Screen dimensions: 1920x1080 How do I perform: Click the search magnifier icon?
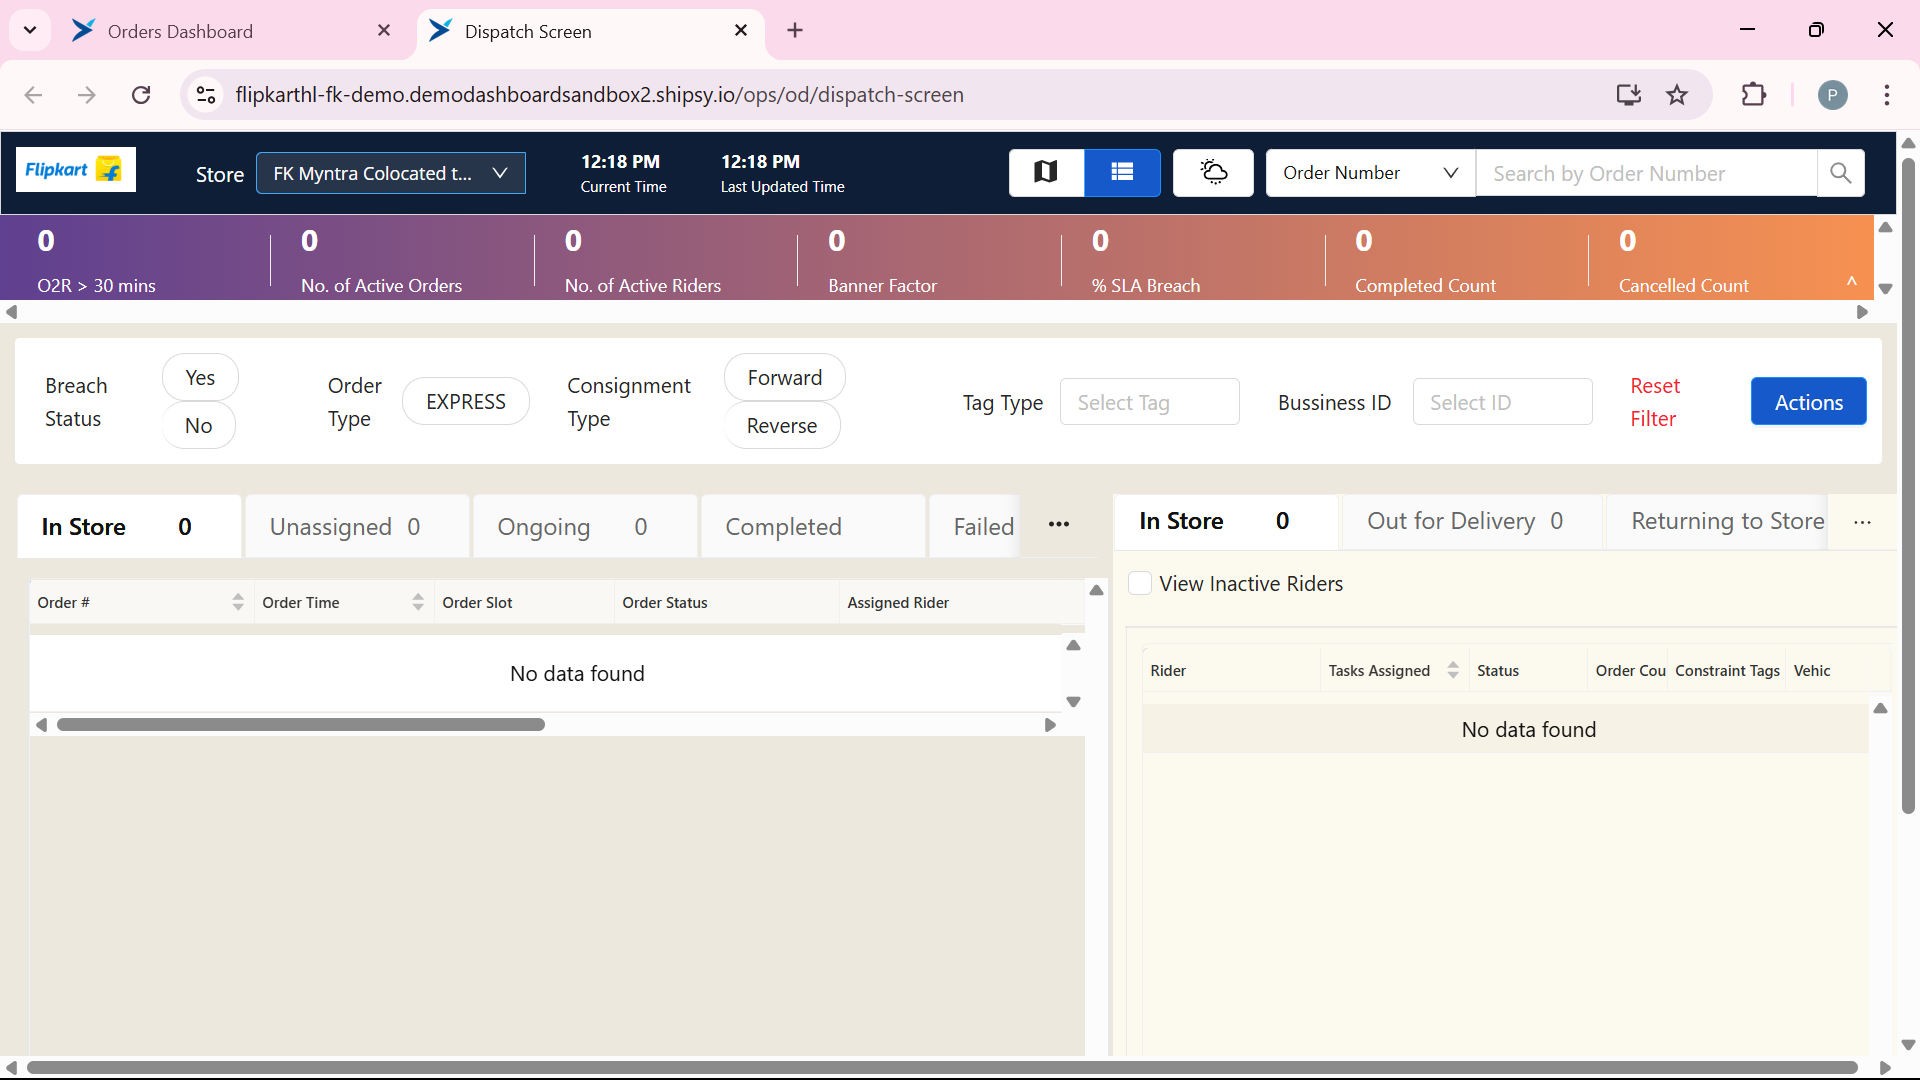pyautogui.click(x=1840, y=173)
